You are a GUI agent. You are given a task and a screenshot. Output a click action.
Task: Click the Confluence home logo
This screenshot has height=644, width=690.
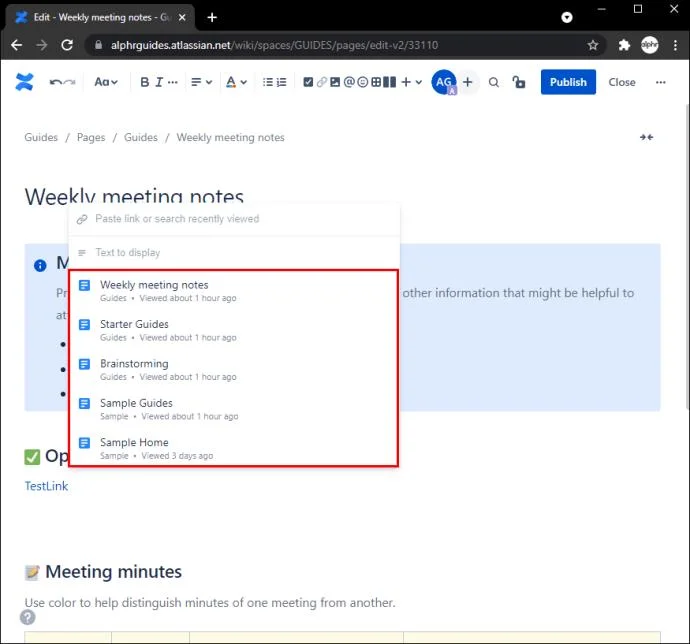click(x=25, y=82)
